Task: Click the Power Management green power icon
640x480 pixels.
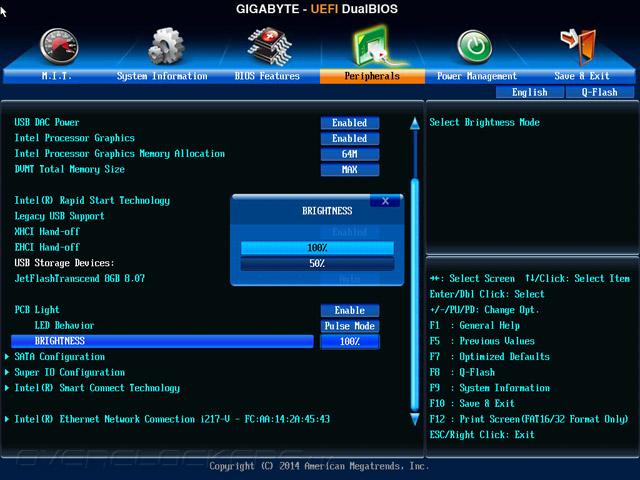Action: coord(474,47)
